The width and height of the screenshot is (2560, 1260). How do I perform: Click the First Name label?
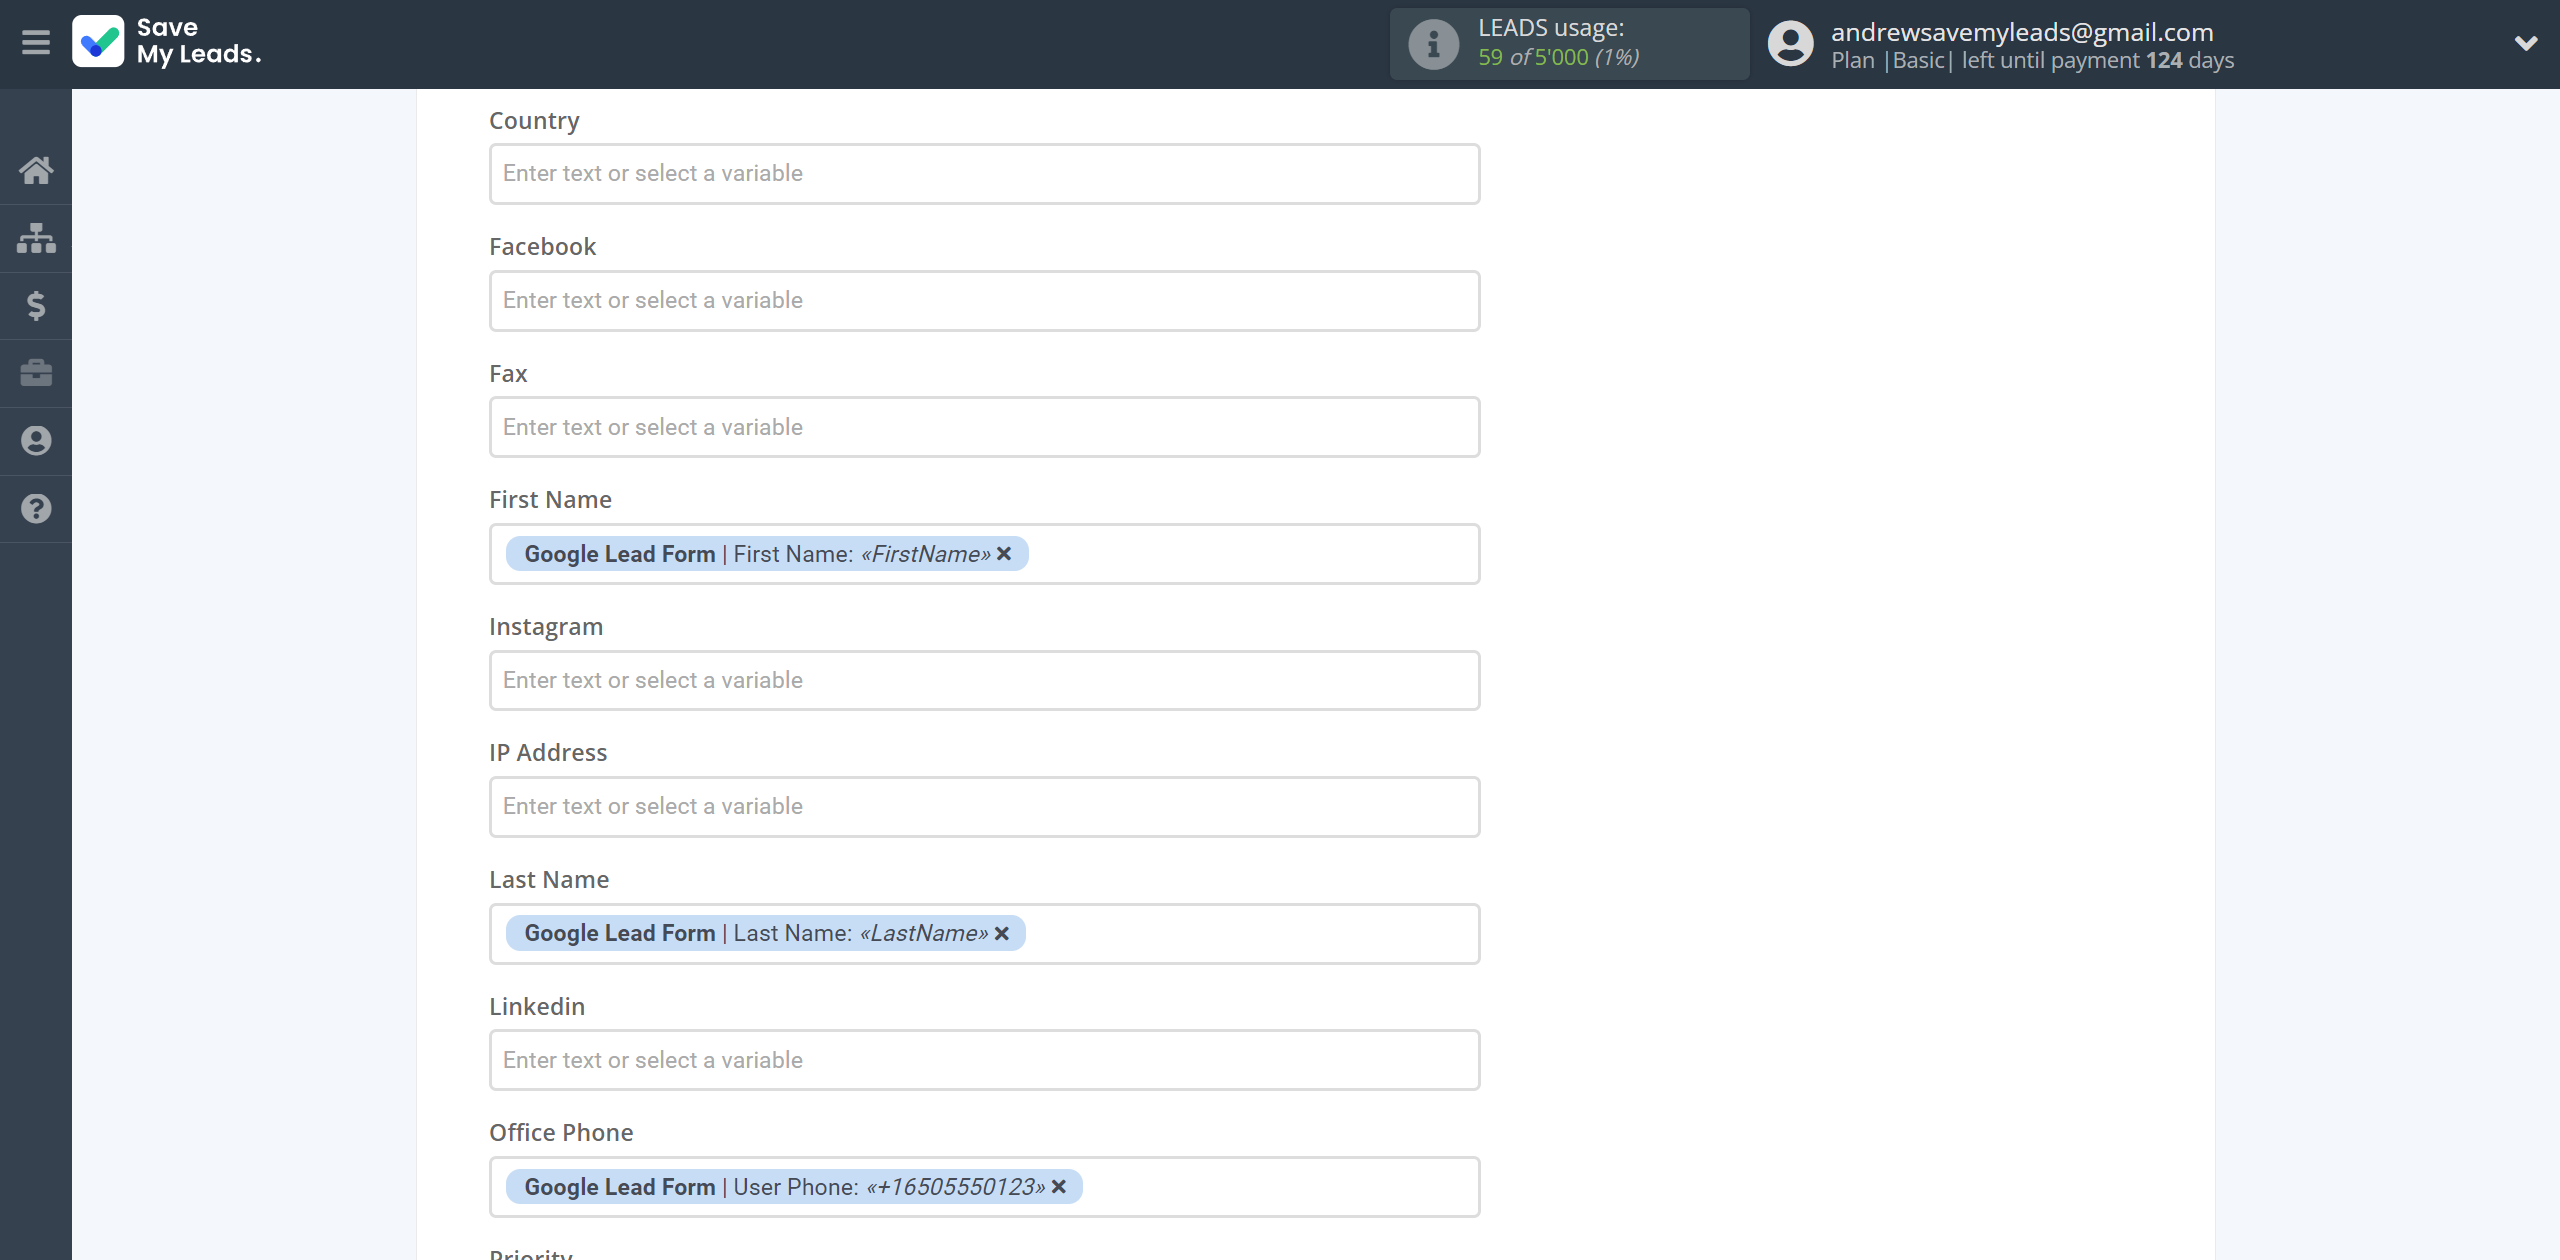click(x=550, y=500)
